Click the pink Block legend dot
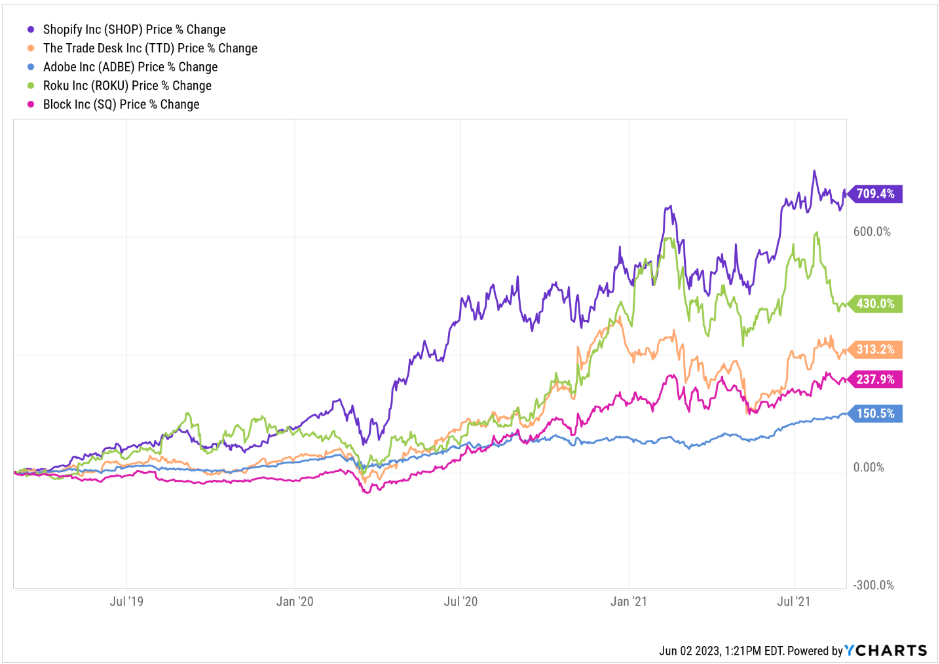Image resolution: width=939 pixels, height=664 pixels. coord(32,104)
